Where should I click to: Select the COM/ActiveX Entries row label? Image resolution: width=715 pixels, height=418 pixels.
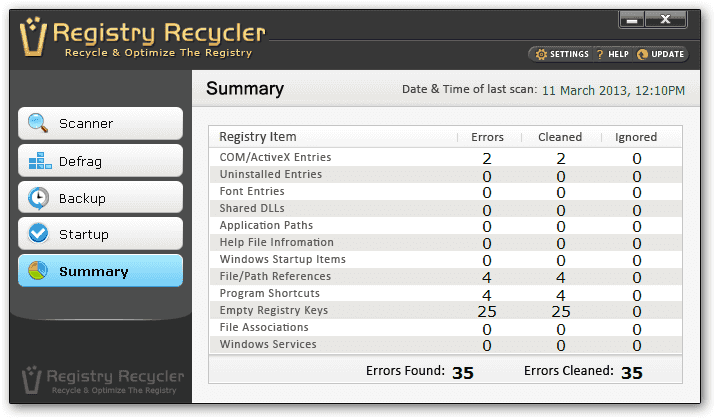(275, 157)
